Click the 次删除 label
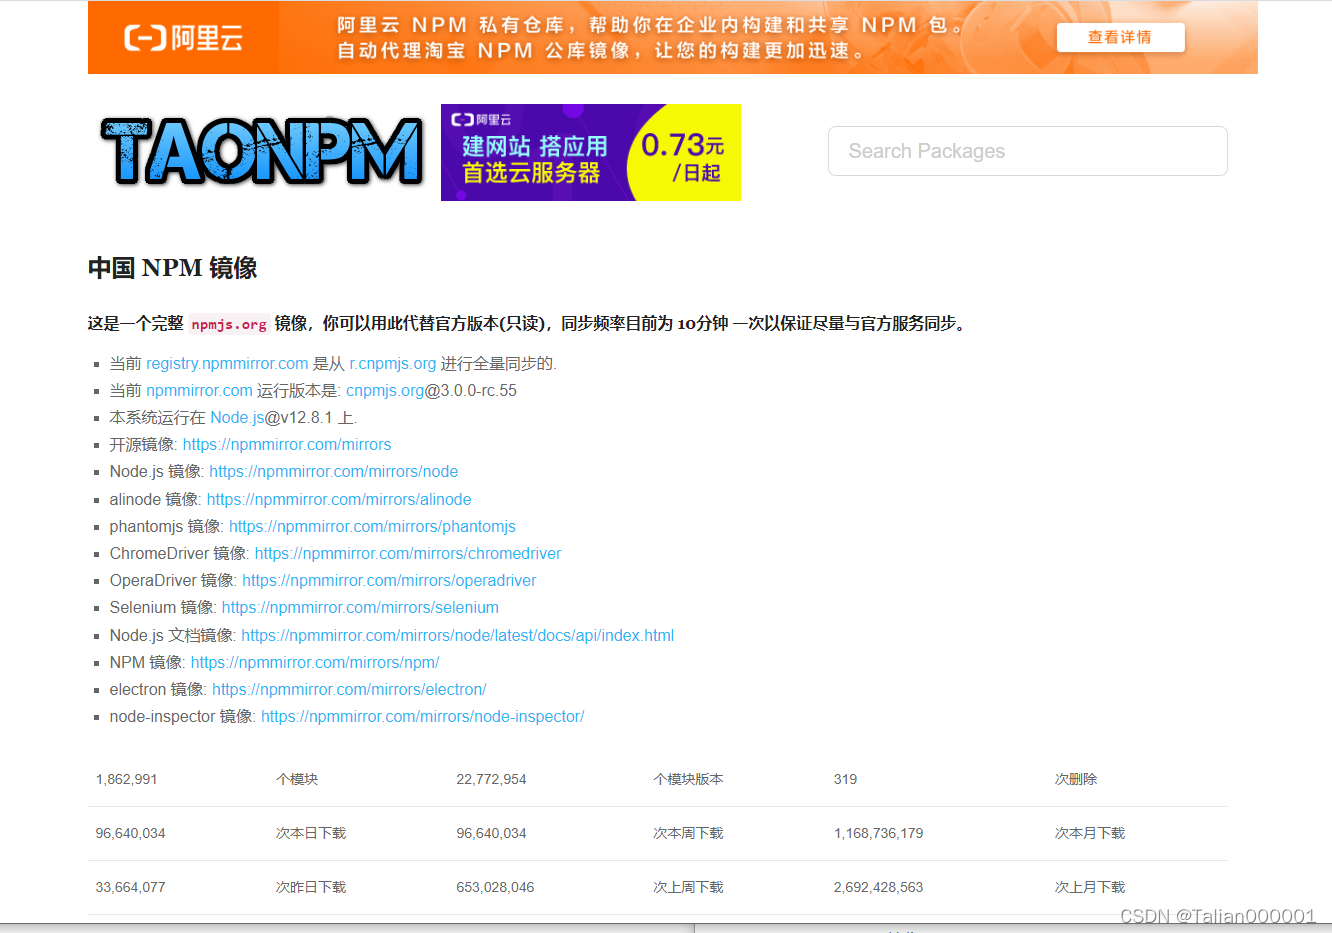 coord(1076,779)
